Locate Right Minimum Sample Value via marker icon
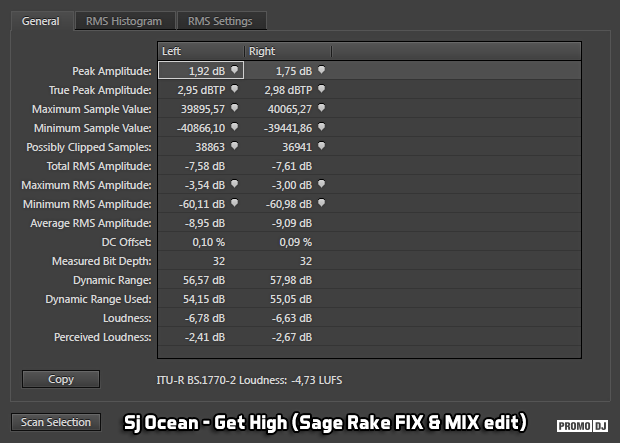 coord(321,127)
